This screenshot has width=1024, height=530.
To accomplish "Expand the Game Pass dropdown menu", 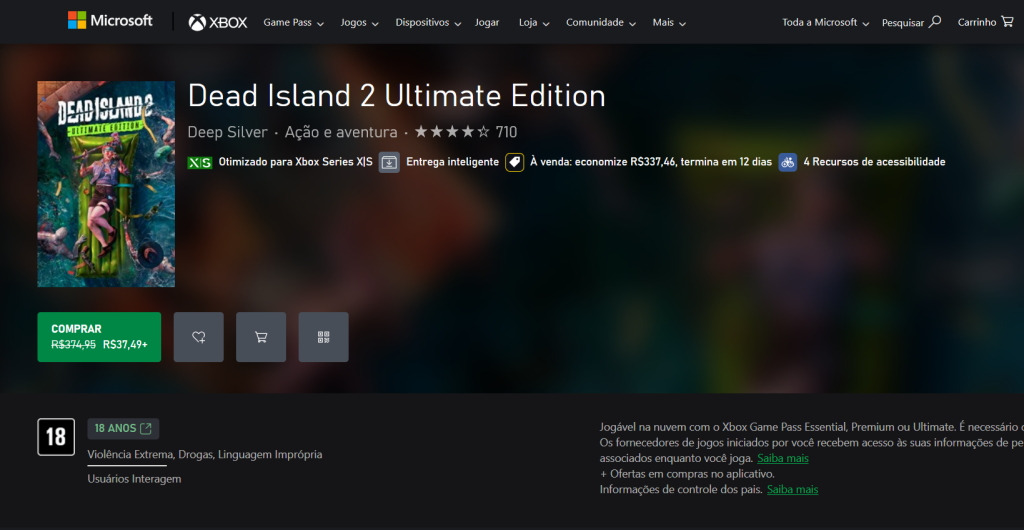I will (293, 22).
